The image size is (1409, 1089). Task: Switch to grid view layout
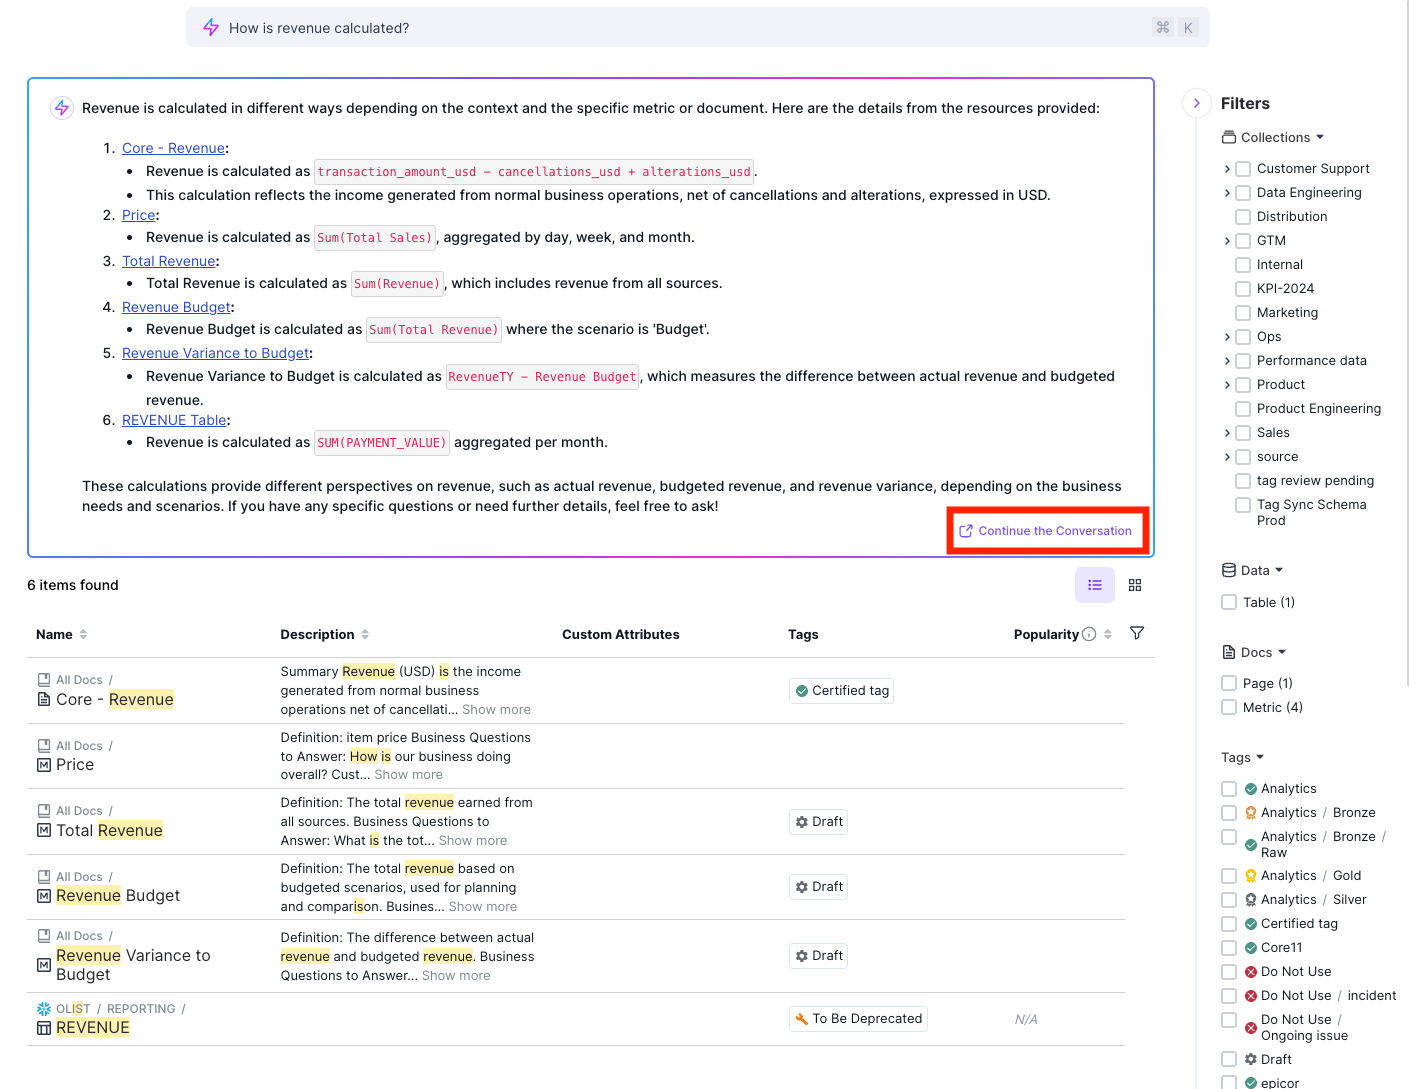(x=1134, y=585)
